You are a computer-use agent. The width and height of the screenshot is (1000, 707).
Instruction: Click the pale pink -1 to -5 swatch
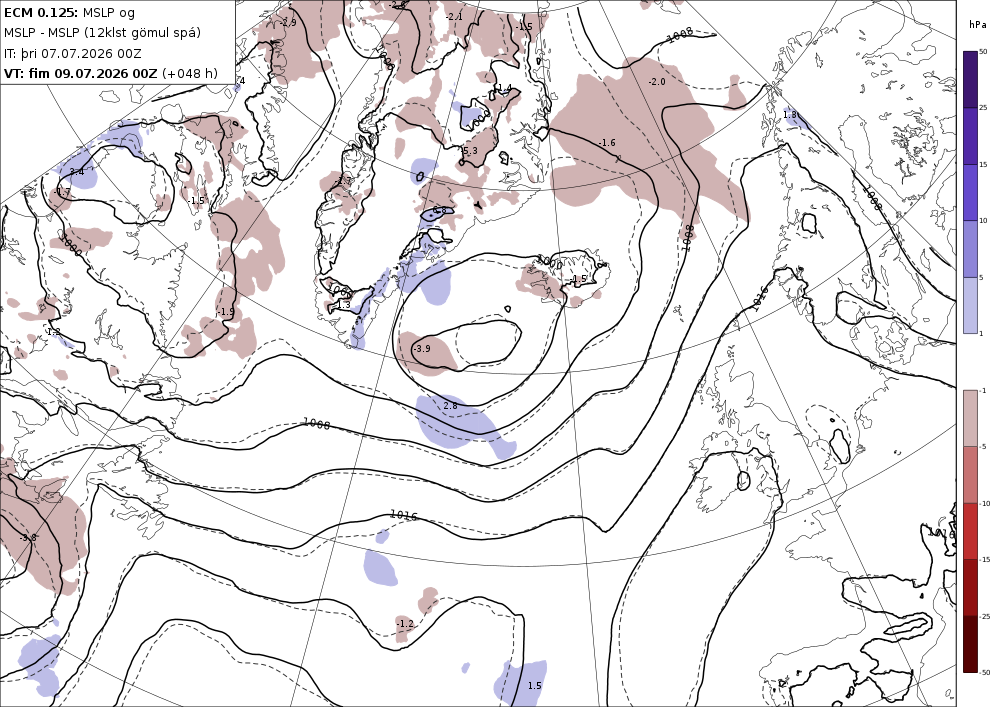click(970, 418)
